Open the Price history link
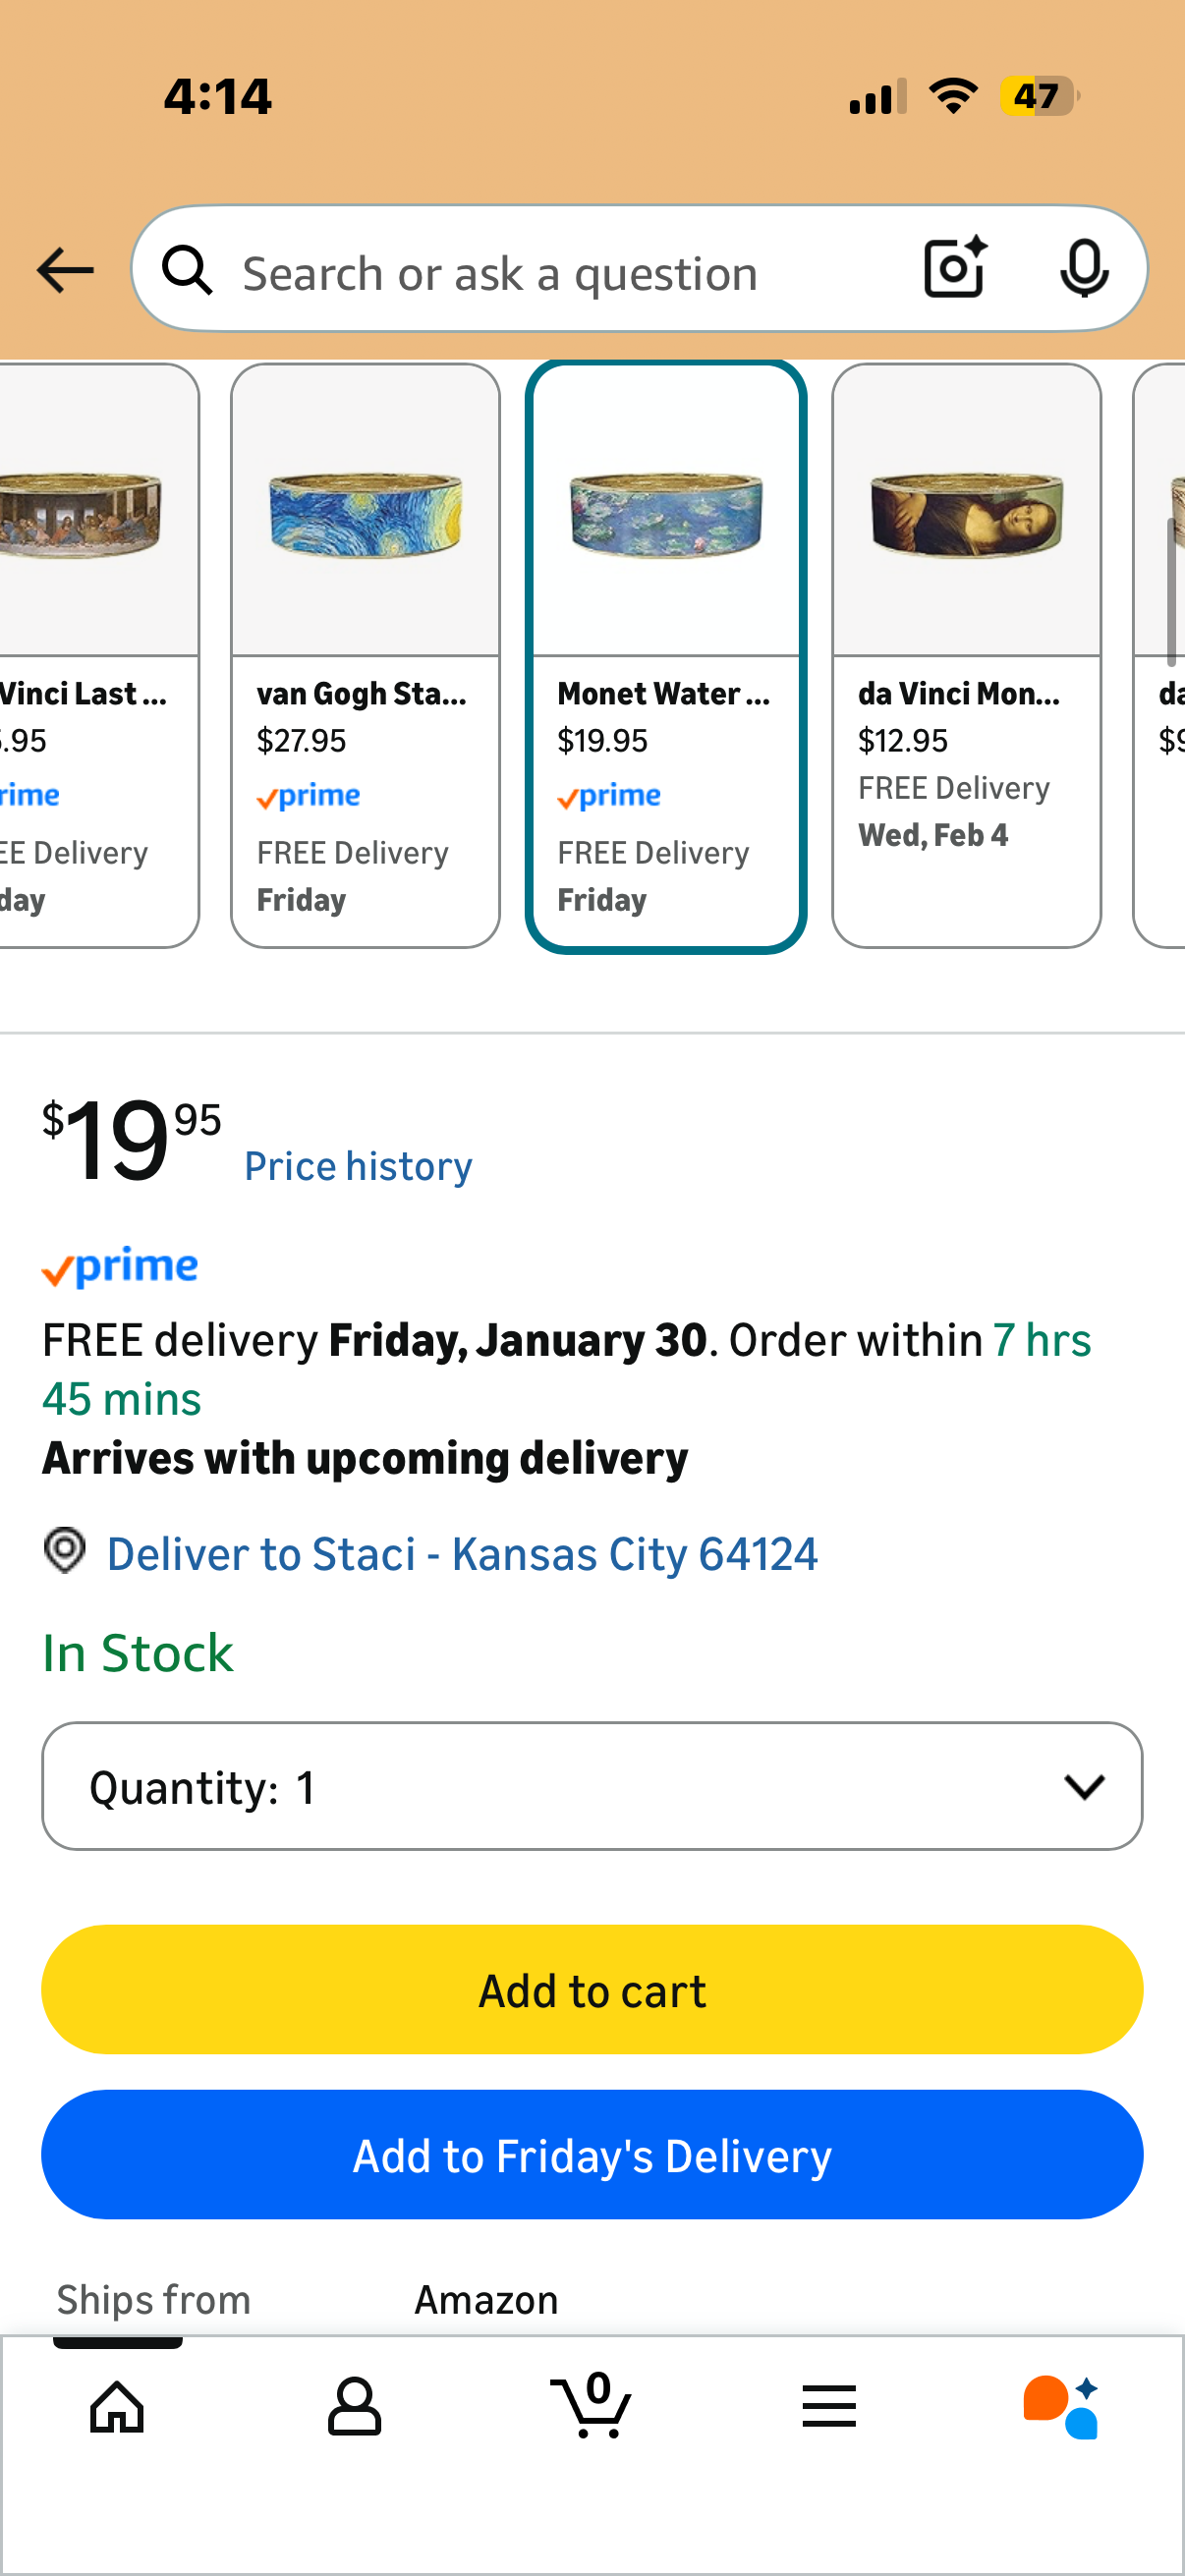Screen dimensions: 1185x2576 pyautogui.click(x=358, y=1166)
